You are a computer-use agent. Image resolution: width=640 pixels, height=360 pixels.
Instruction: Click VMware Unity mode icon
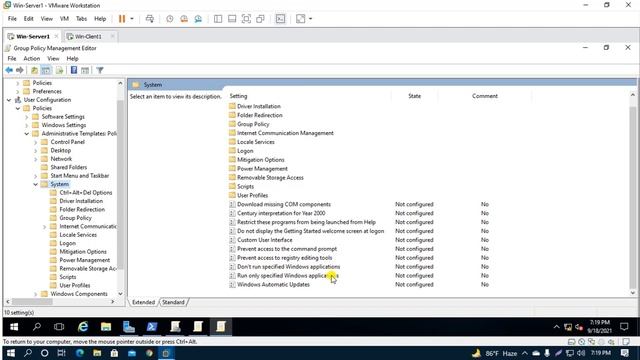[x=260, y=19]
